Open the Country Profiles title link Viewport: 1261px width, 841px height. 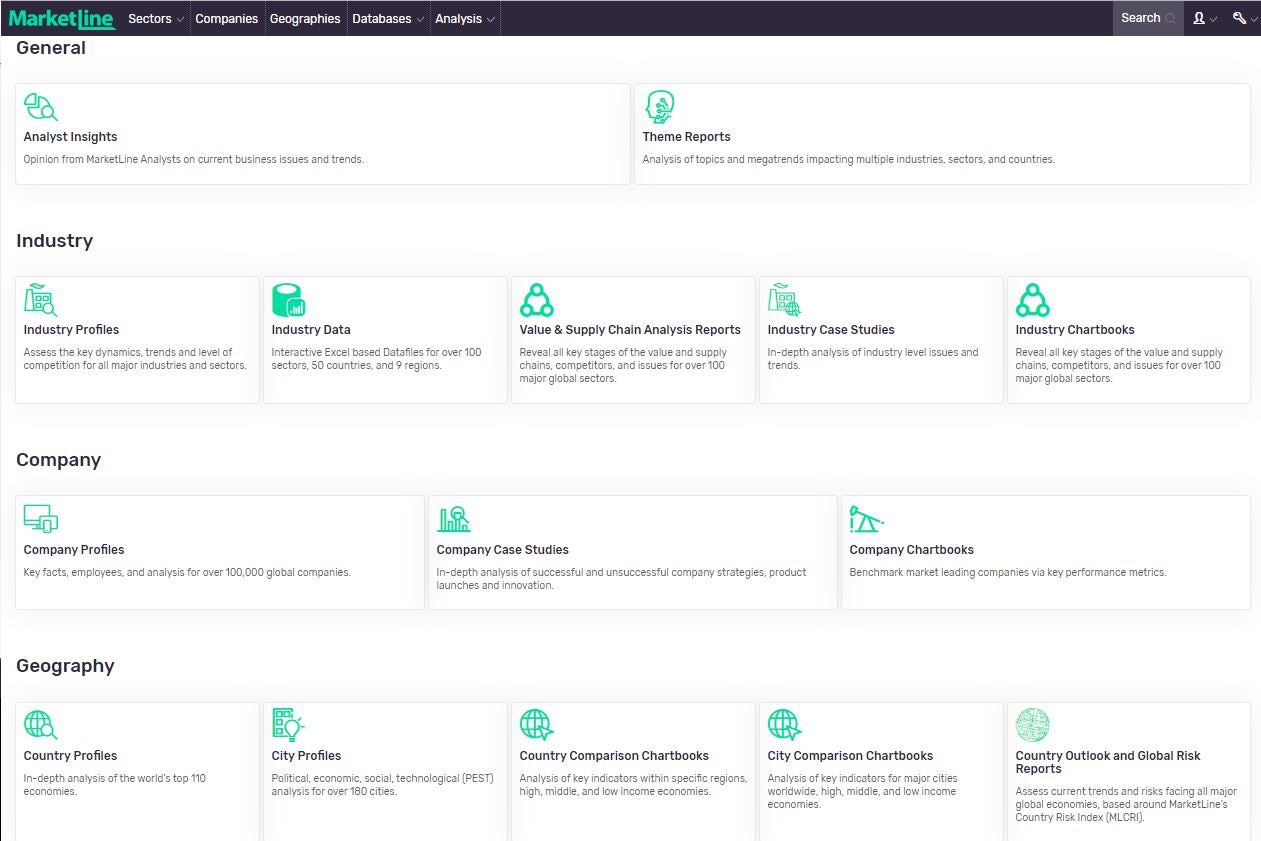pos(71,756)
